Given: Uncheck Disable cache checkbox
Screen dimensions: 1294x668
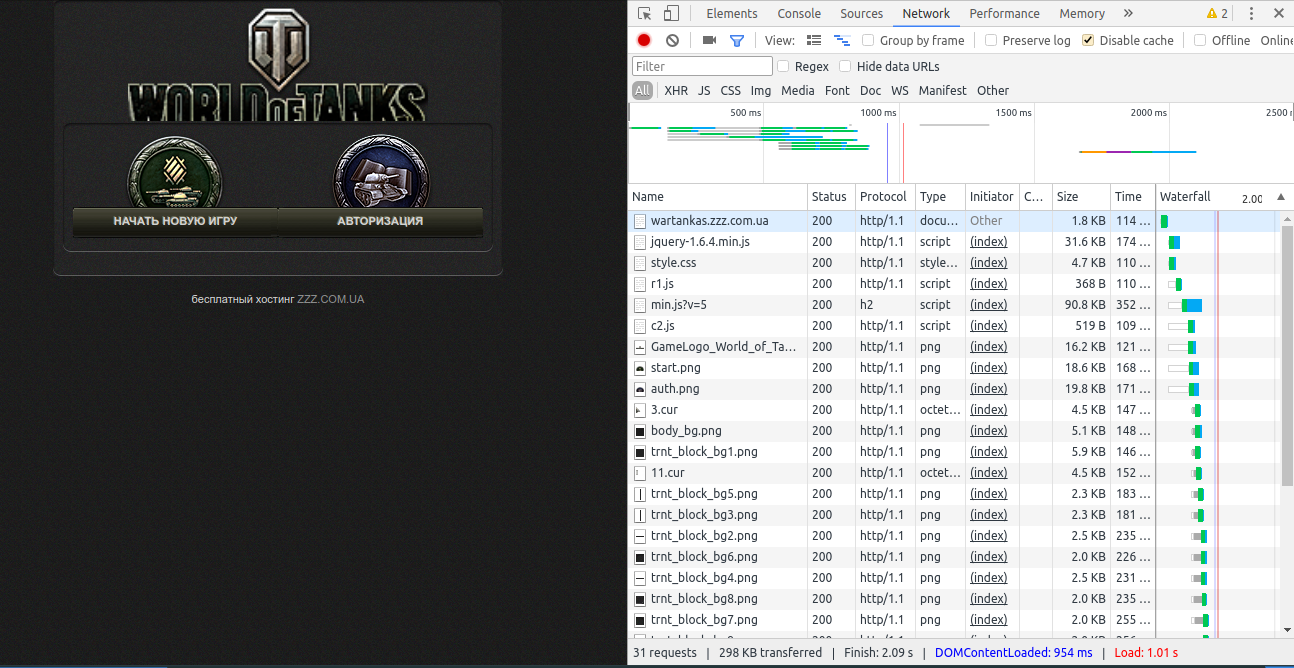Looking at the screenshot, I should (1088, 40).
